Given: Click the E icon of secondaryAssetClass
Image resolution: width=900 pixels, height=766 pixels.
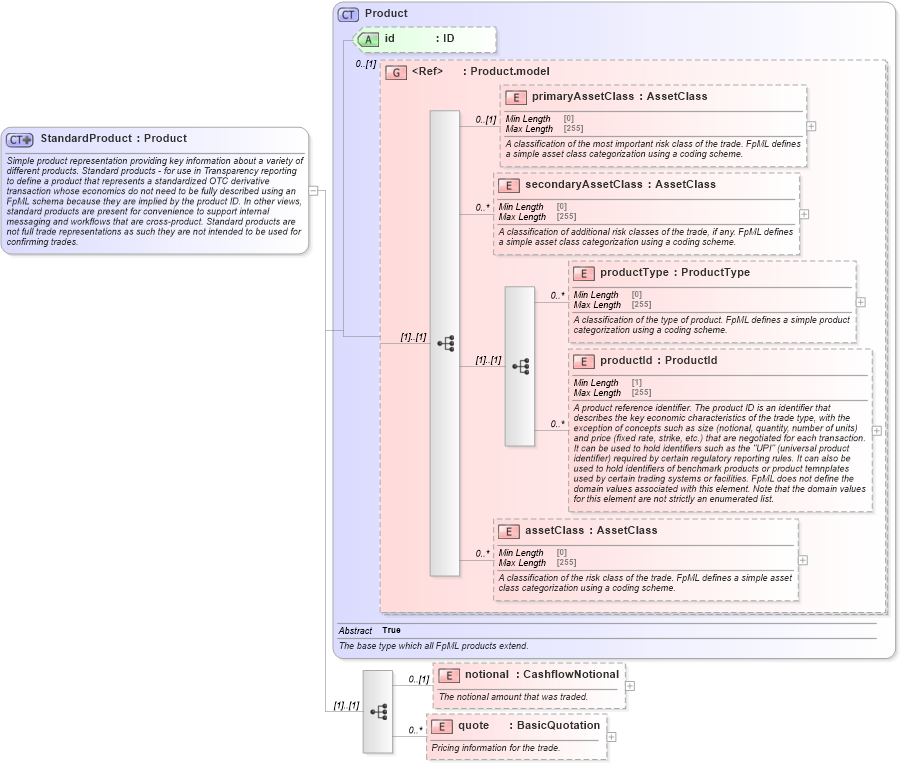Looking at the screenshot, I should coord(509,185).
